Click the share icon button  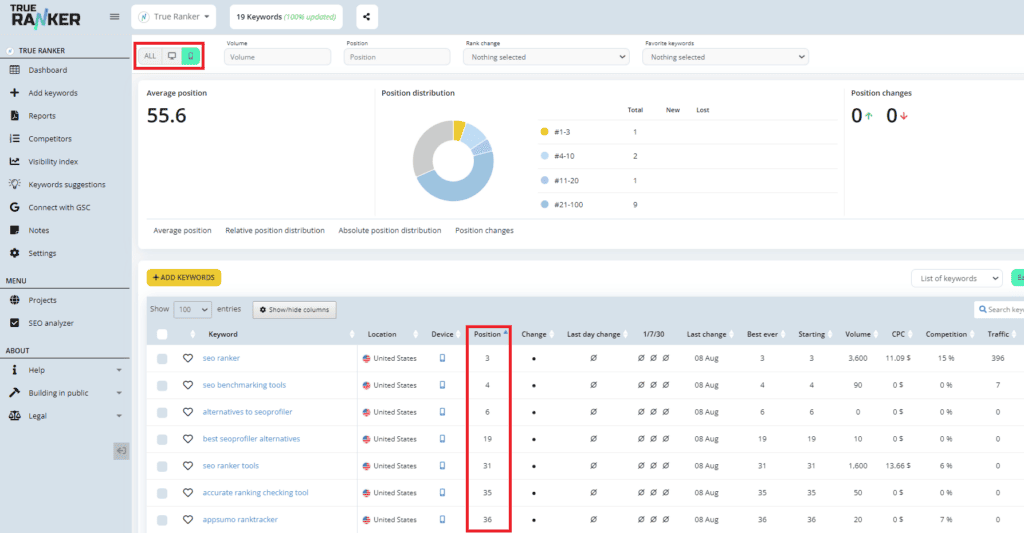tap(366, 16)
